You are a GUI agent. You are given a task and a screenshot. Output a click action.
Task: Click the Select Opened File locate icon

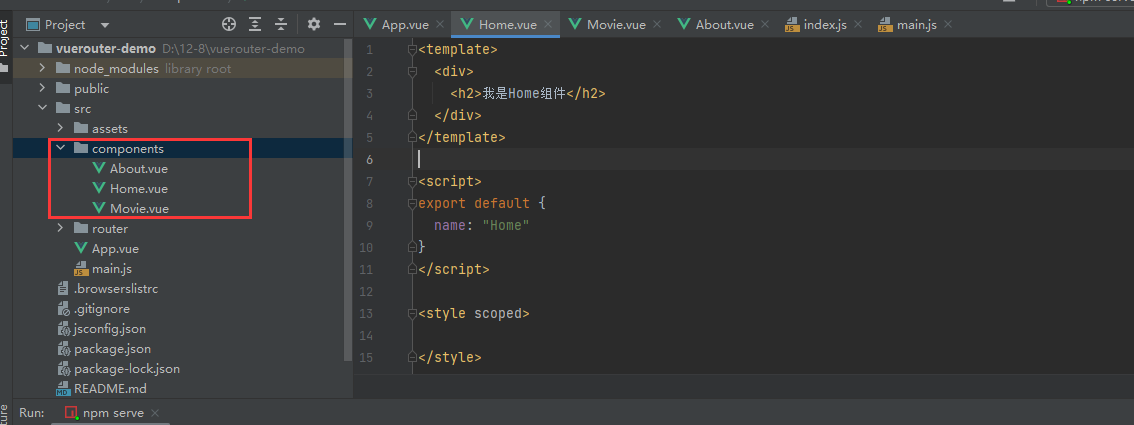click(229, 25)
